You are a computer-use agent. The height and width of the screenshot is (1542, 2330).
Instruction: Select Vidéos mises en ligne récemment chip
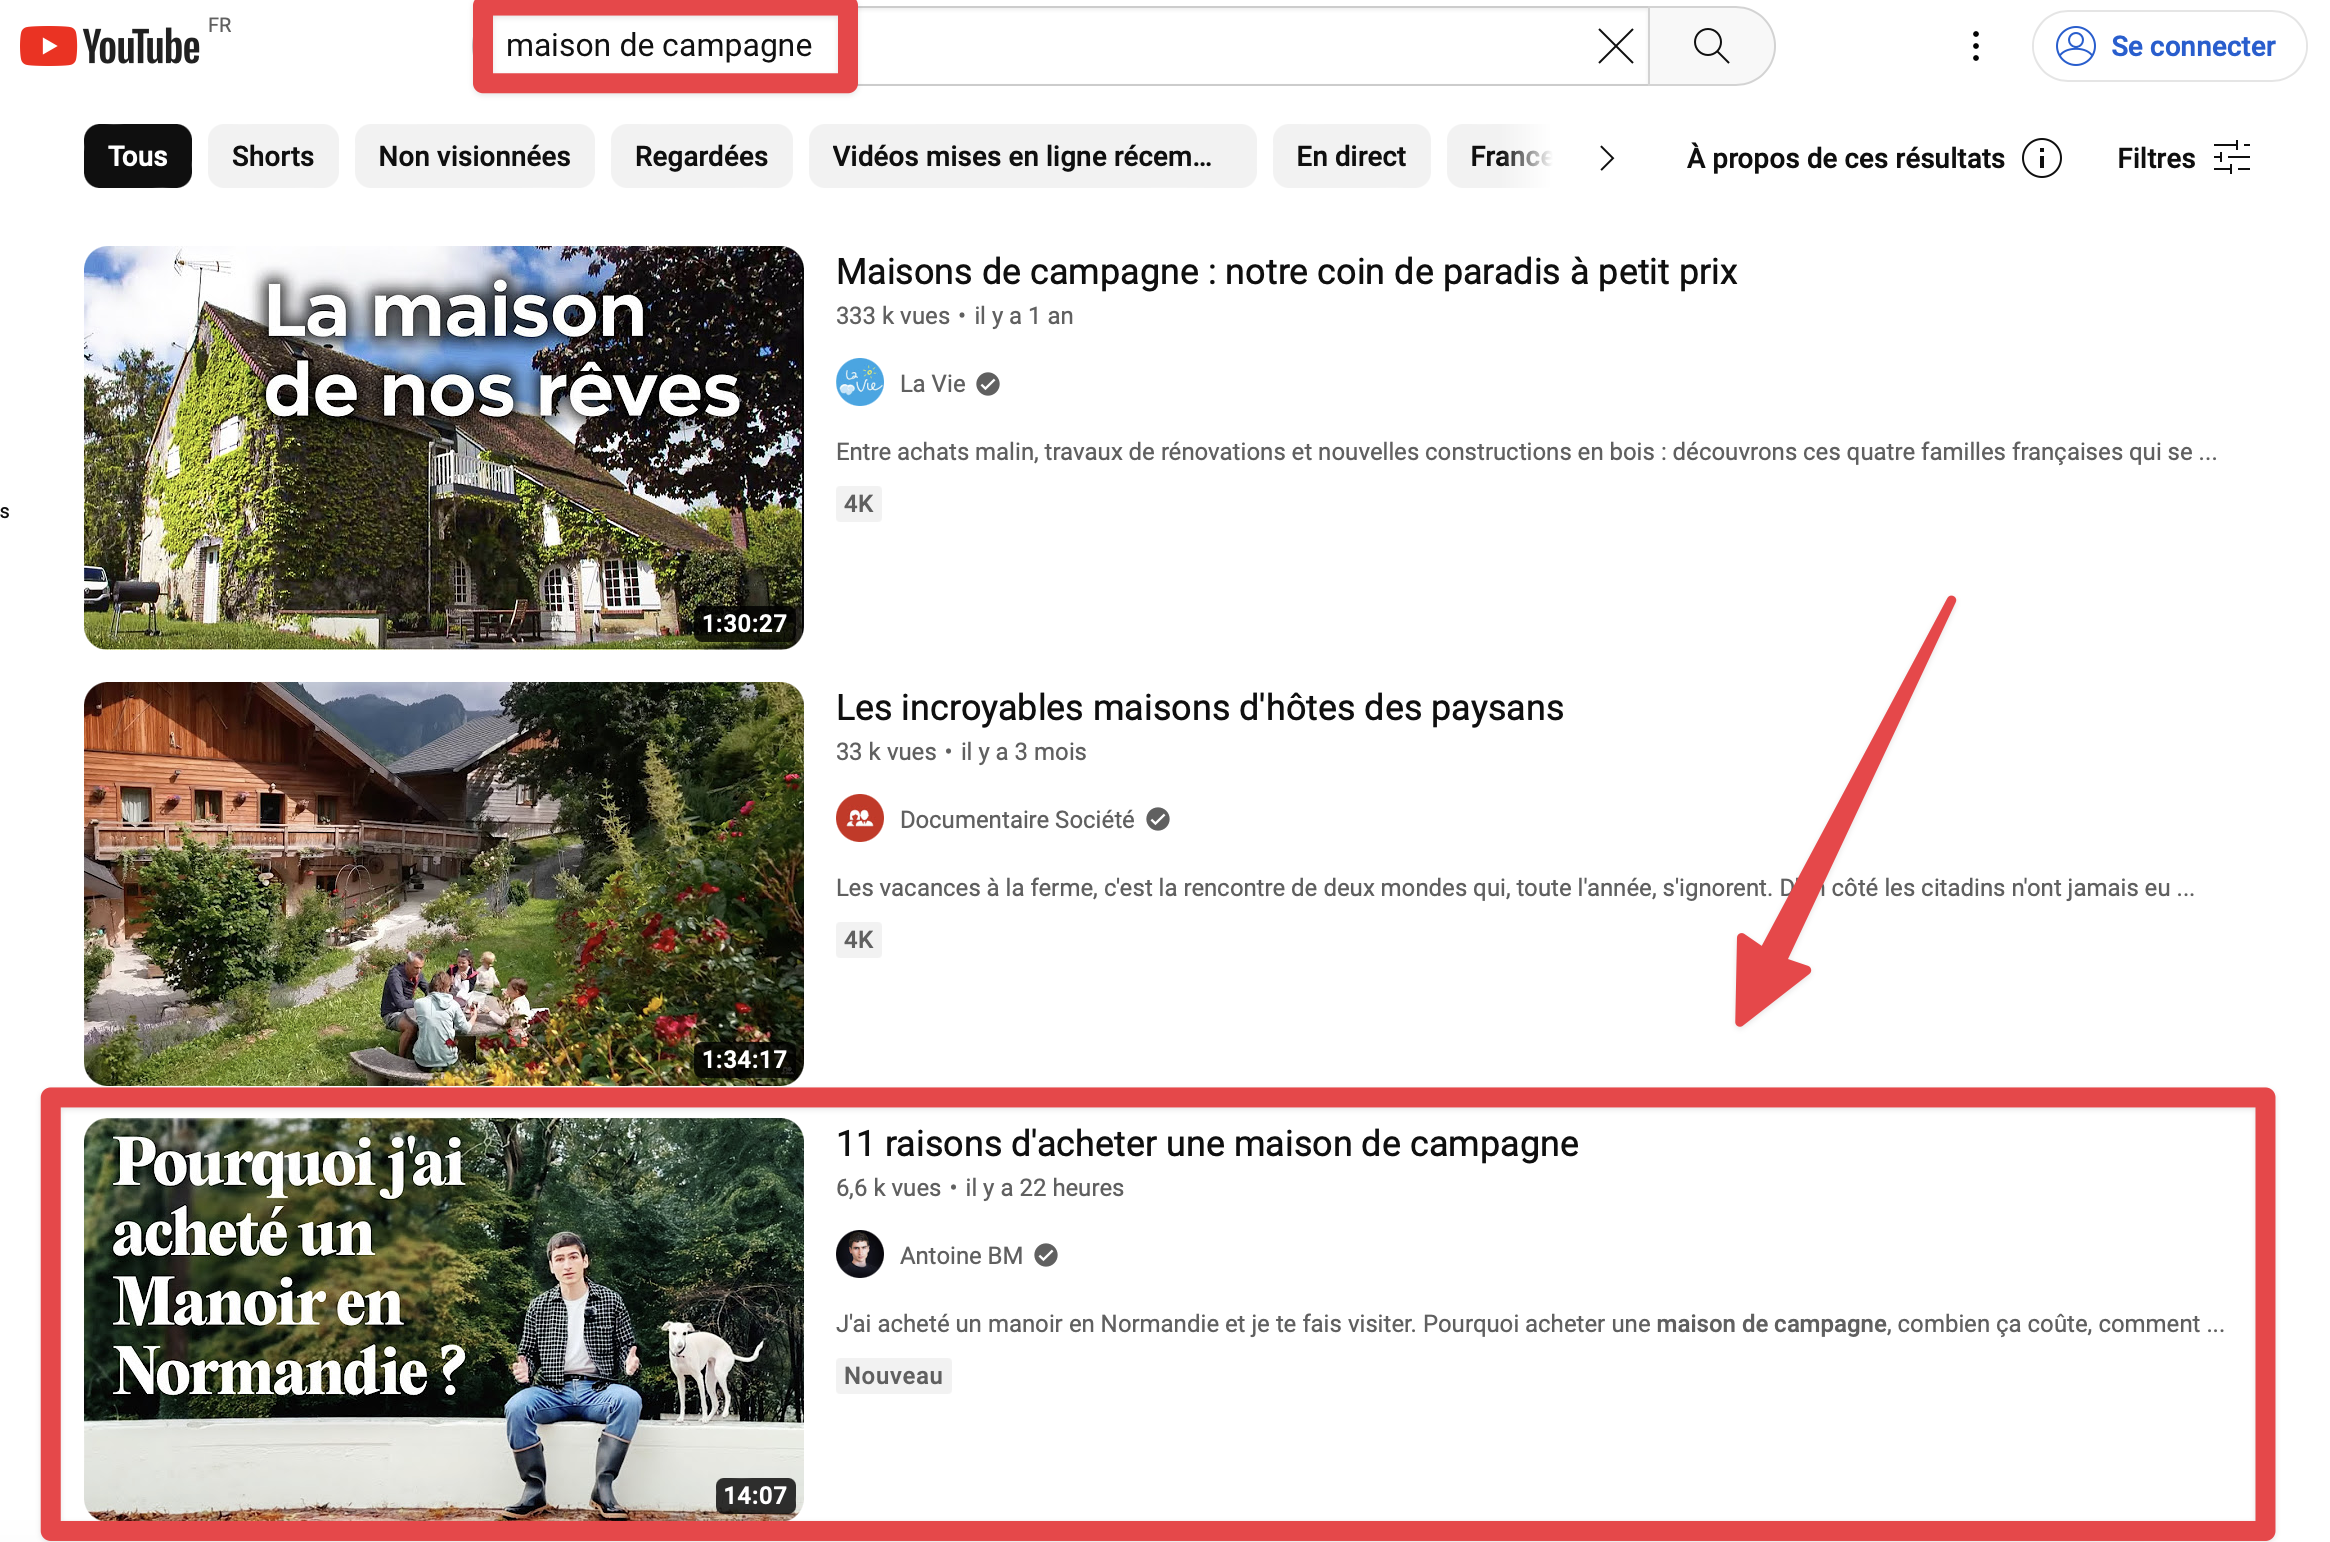(1031, 157)
